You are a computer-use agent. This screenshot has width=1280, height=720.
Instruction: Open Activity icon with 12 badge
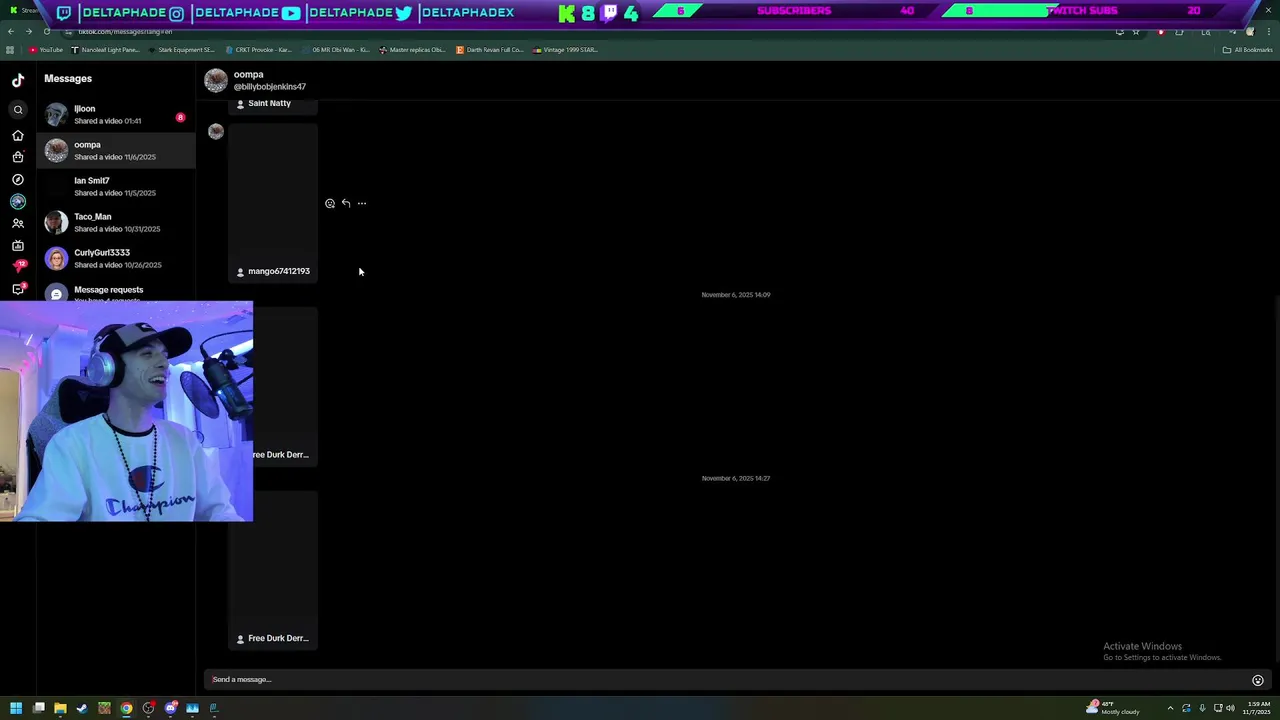(18, 267)
